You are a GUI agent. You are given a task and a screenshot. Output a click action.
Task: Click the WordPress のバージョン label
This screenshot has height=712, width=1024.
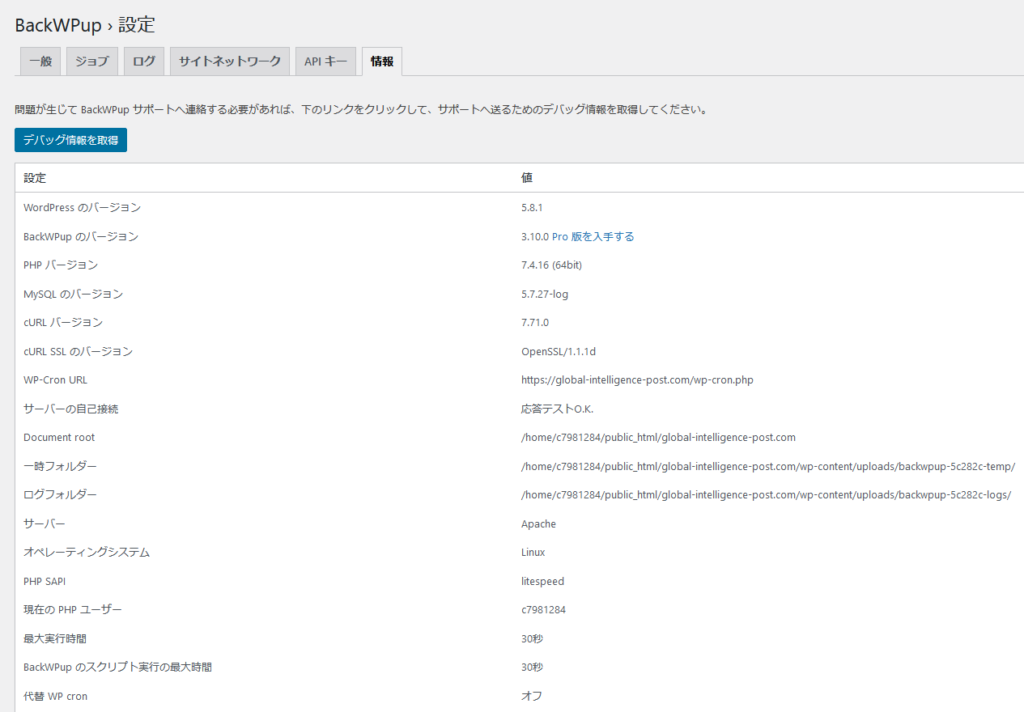(x=82, y=208)
